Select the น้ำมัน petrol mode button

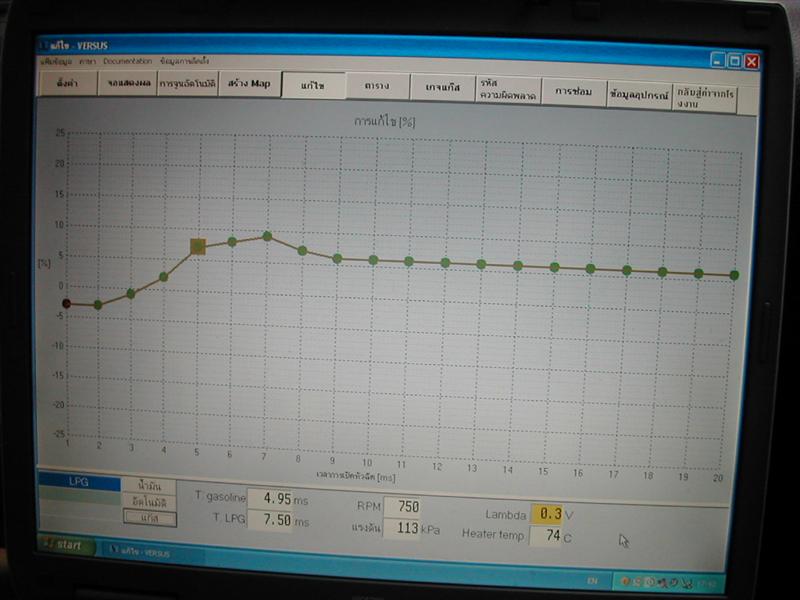(149, 486)
